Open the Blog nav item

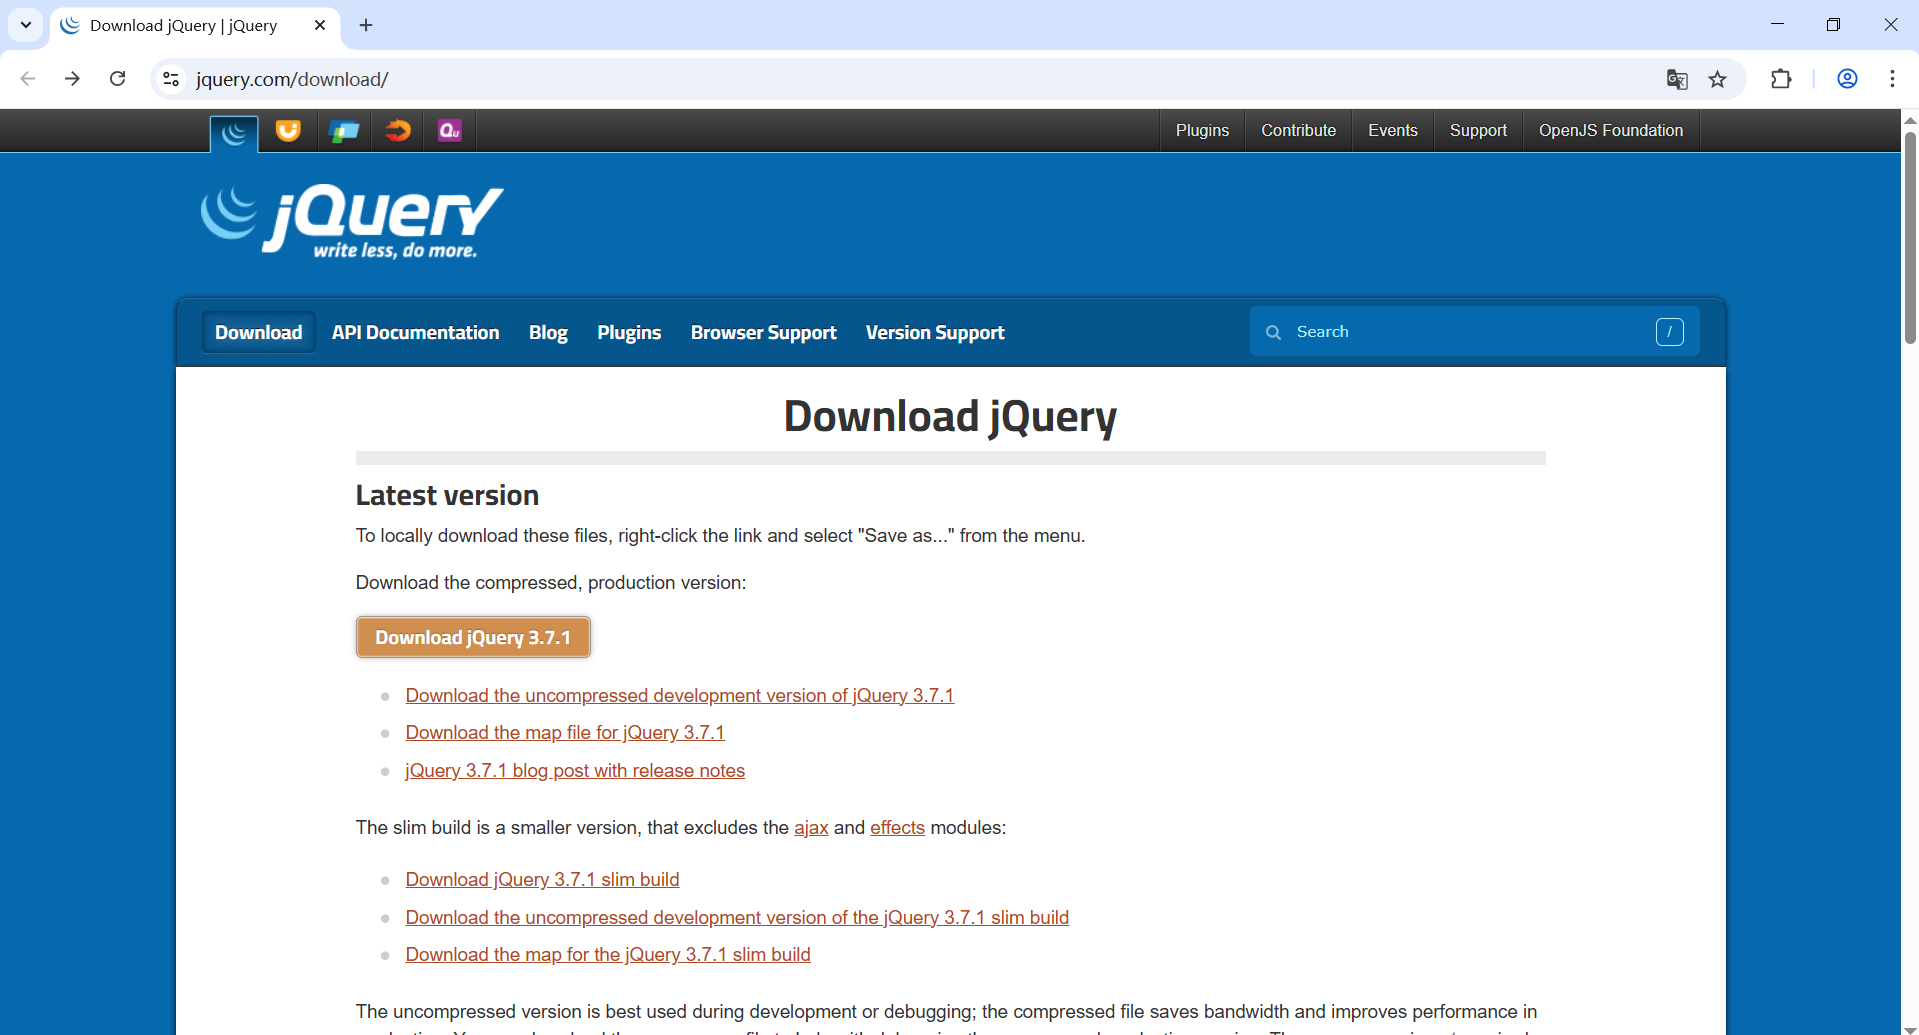(548, 332)
